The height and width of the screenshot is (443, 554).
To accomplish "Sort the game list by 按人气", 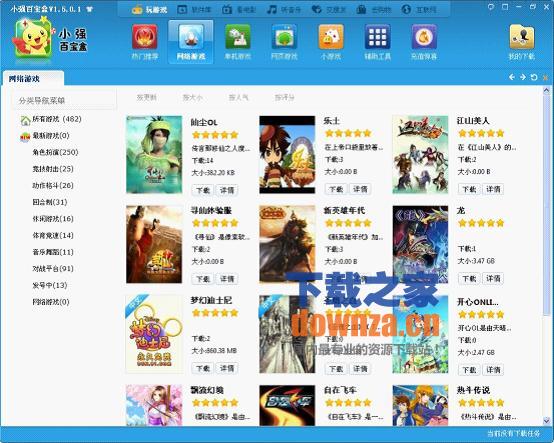I will point(238,98).
